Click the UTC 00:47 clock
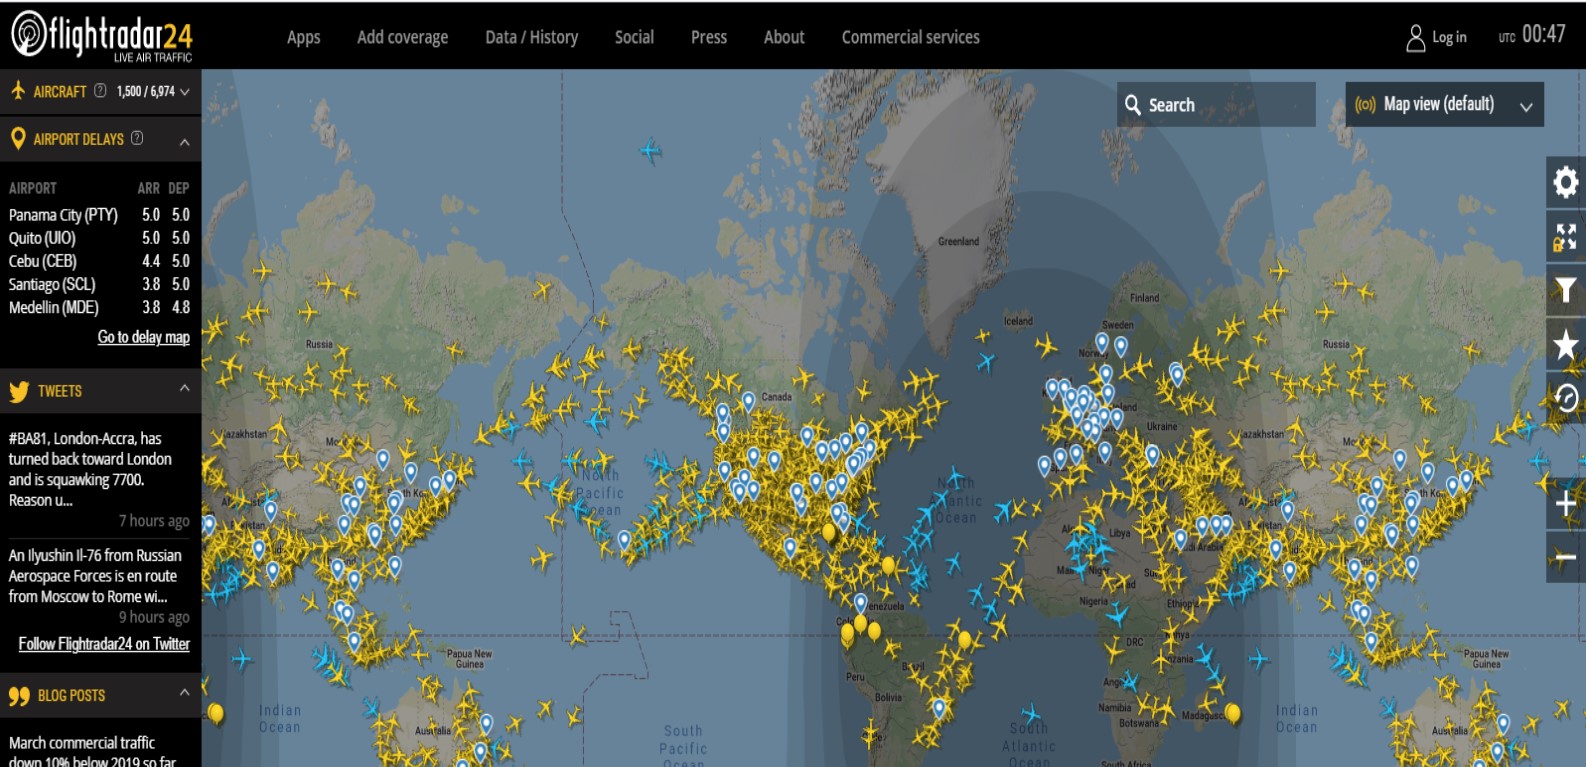Screen dimensions: 1586x767 click(1532, 36)
